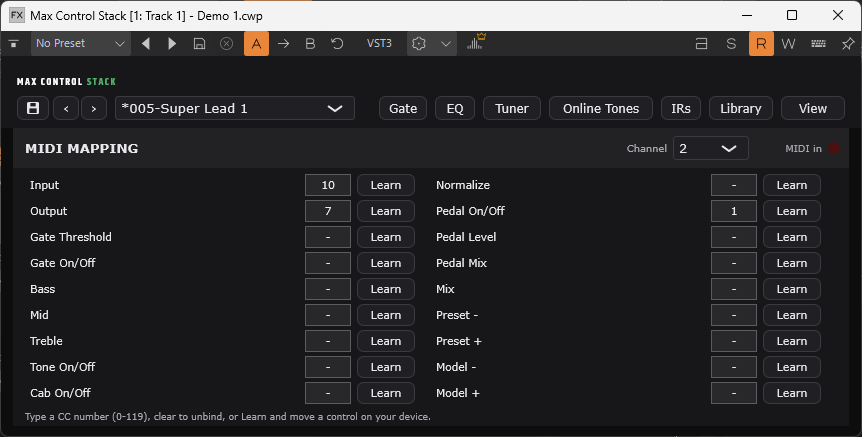The width and height of the screenshot is (862, 437).
Task: Maximize the Max Control Stack window
Action: click(792, 15)
